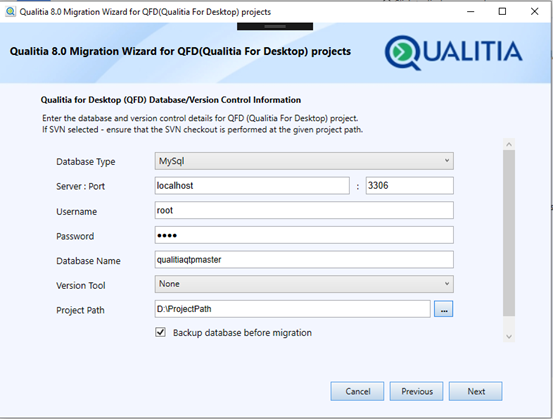Open the Project Path browse button
This screenshot has height=419, width=553.
pyautogui.click(x=444, y=309)
